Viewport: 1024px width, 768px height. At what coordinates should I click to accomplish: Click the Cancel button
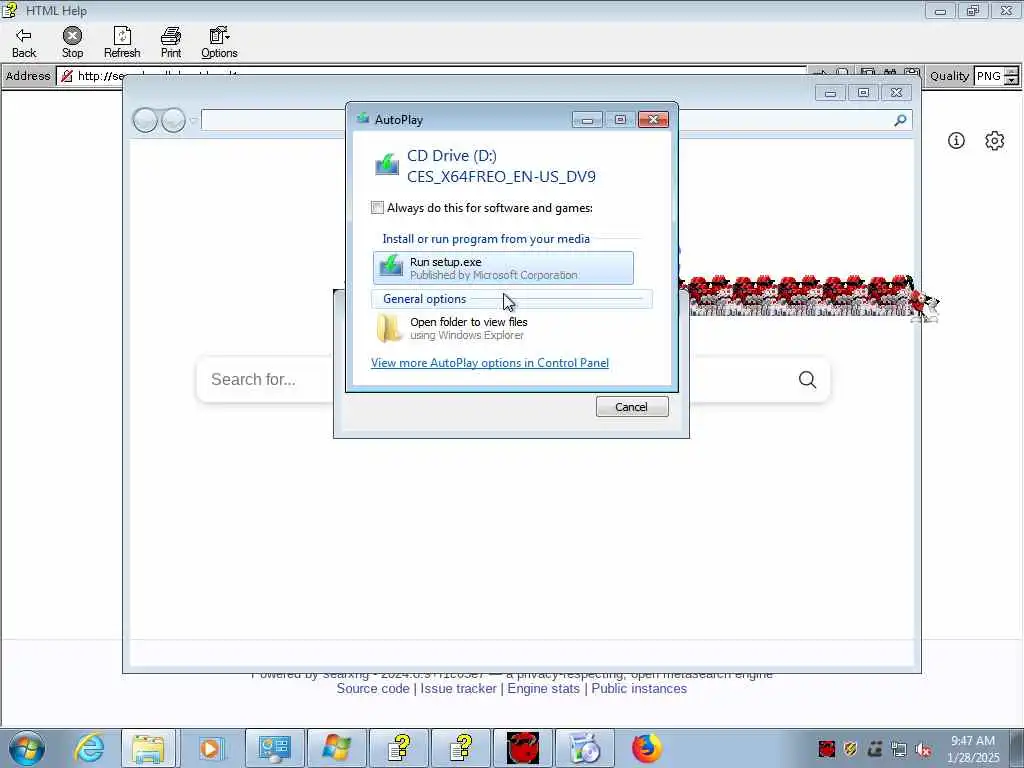pos(632,406)
